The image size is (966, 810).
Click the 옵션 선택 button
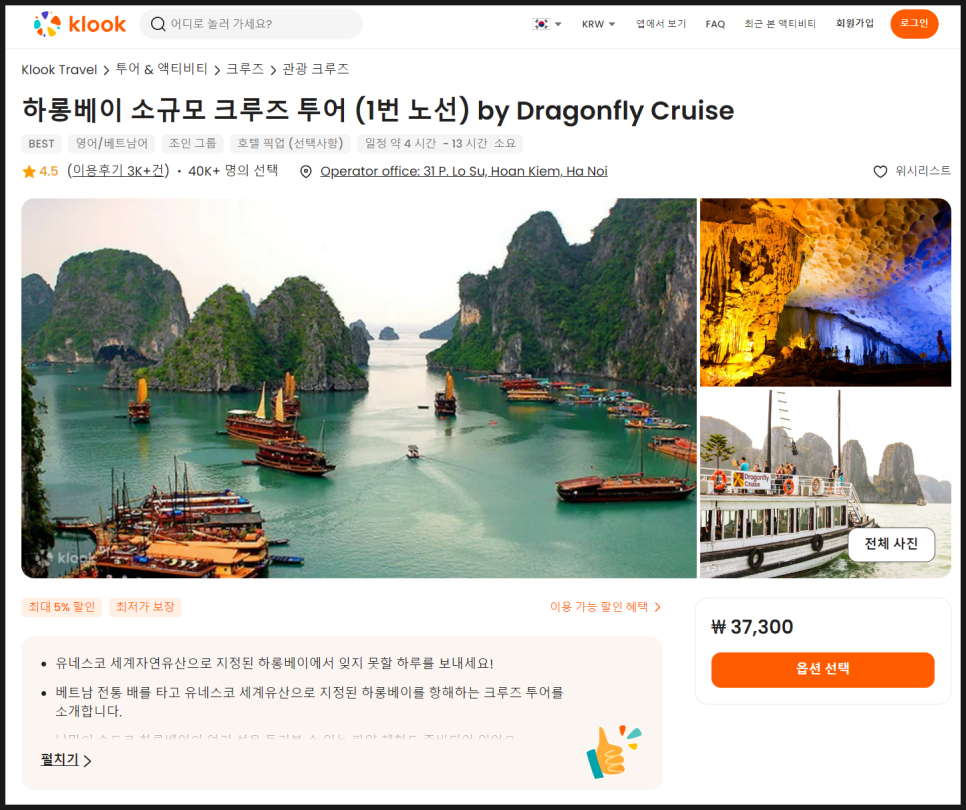[822, 670]
